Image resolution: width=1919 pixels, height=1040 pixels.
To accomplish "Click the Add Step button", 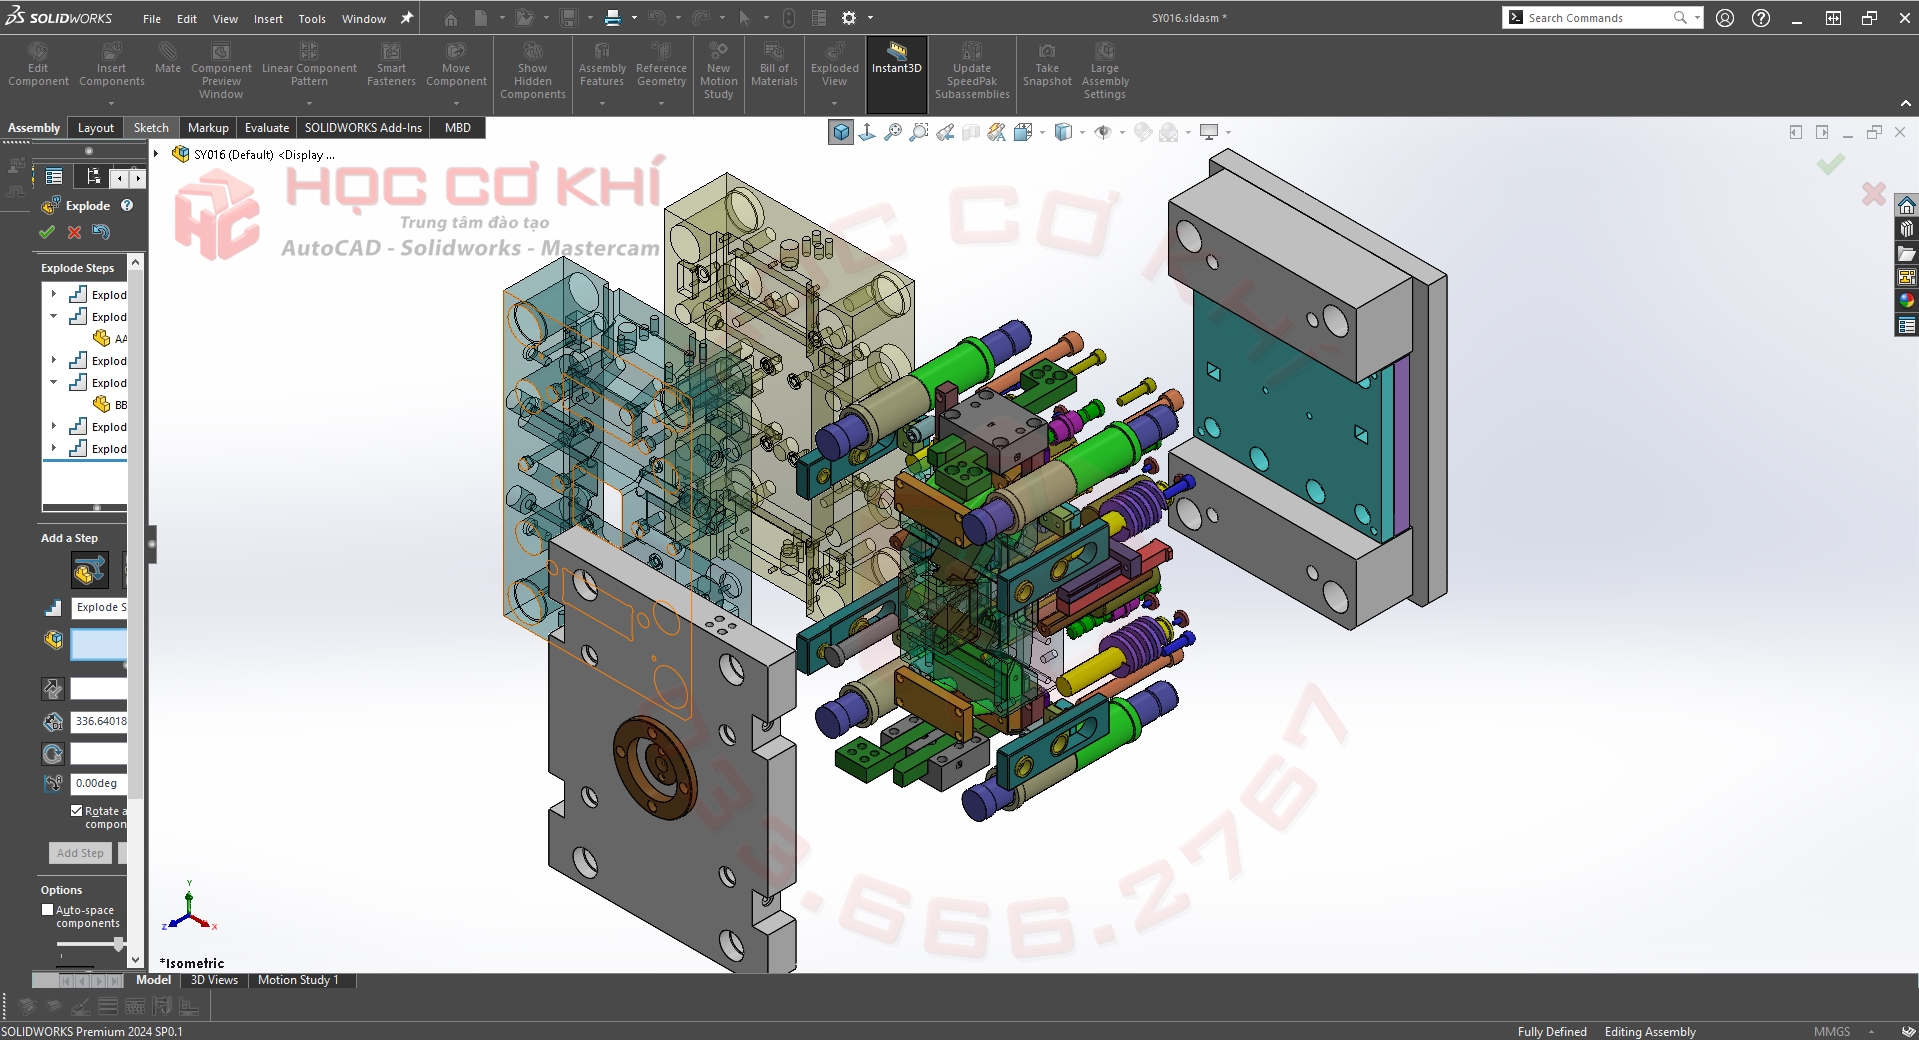I will click(x=80, y=853).
